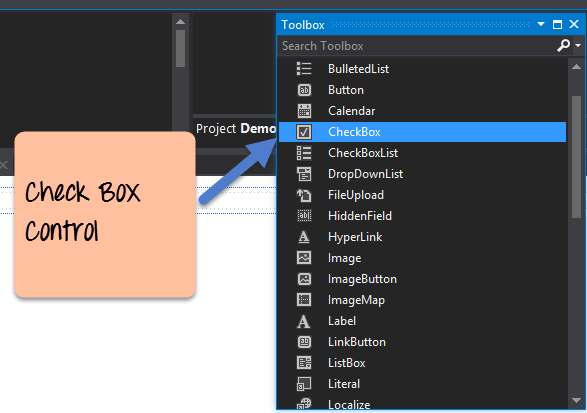Choose the ListBox control icon
The width and height of the screenshot is (587, 413).
[304, 363]
